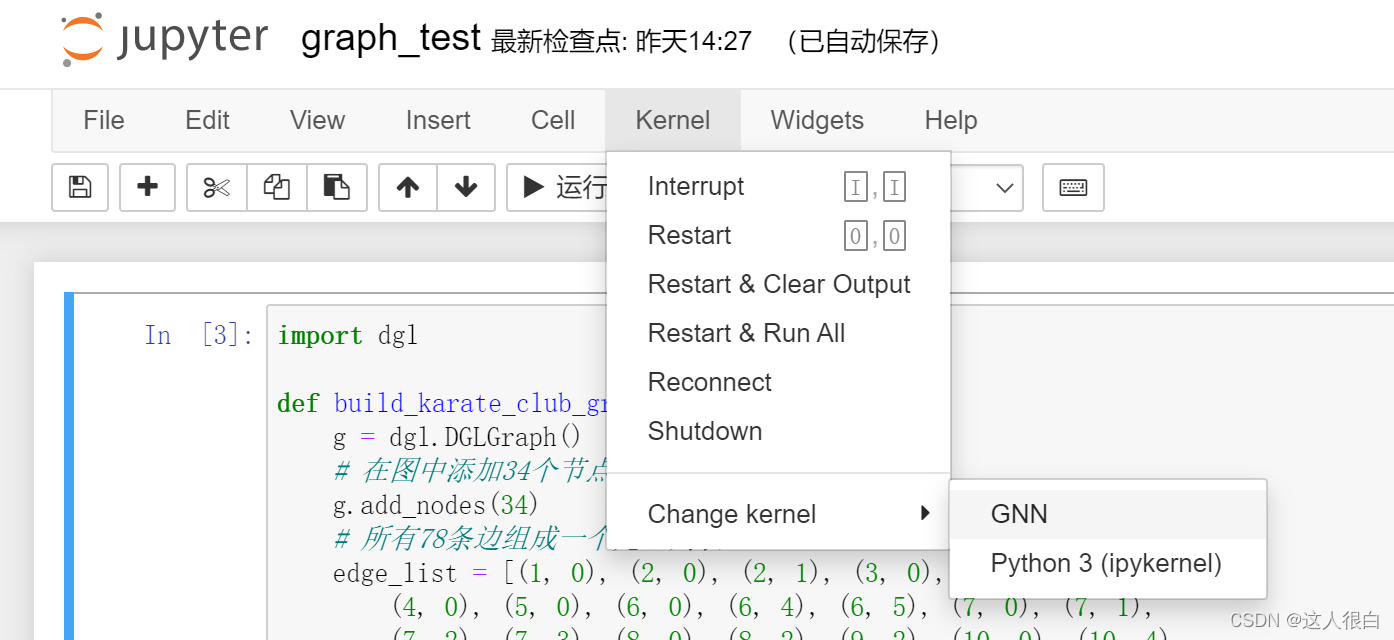Click the save and checkpoint icon

80,187
